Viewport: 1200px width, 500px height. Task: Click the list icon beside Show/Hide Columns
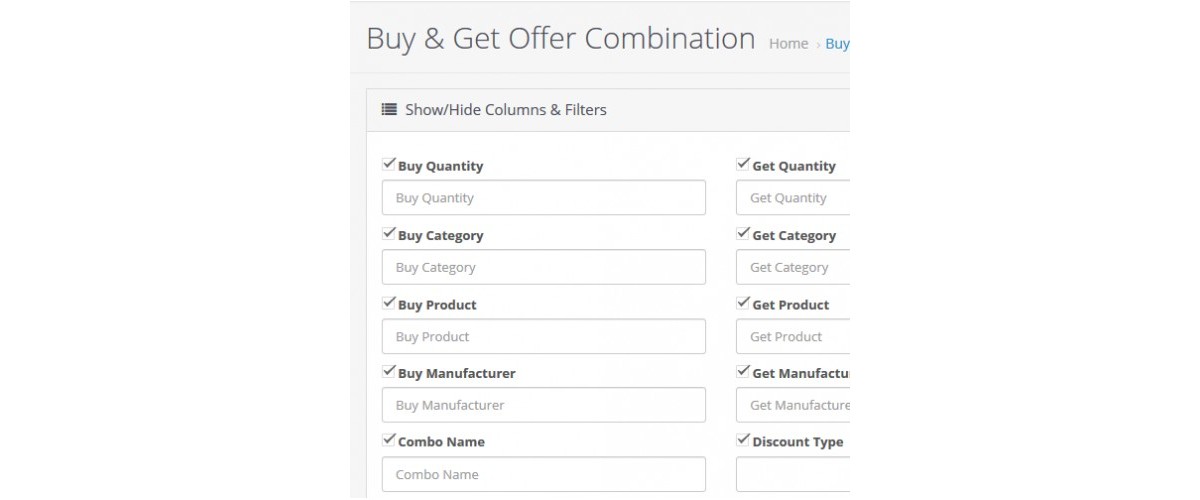click(390, 110)
